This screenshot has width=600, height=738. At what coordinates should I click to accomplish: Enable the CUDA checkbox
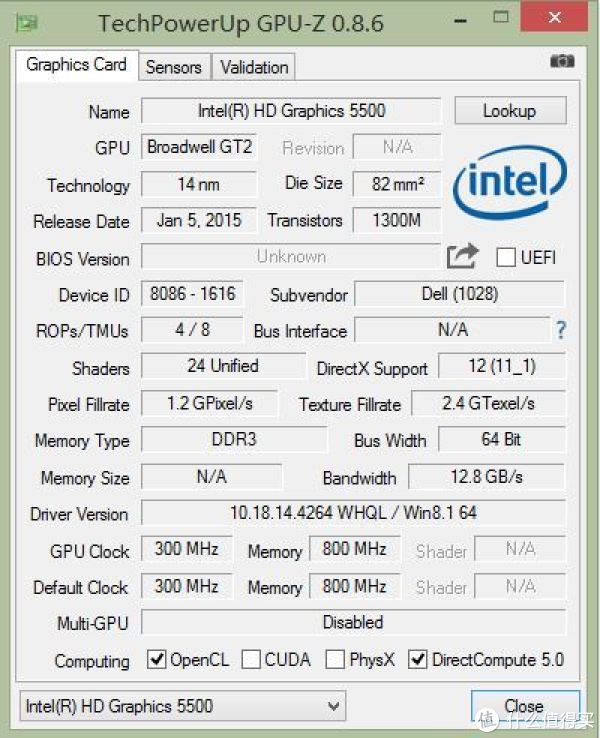click(x=251, y=659)
